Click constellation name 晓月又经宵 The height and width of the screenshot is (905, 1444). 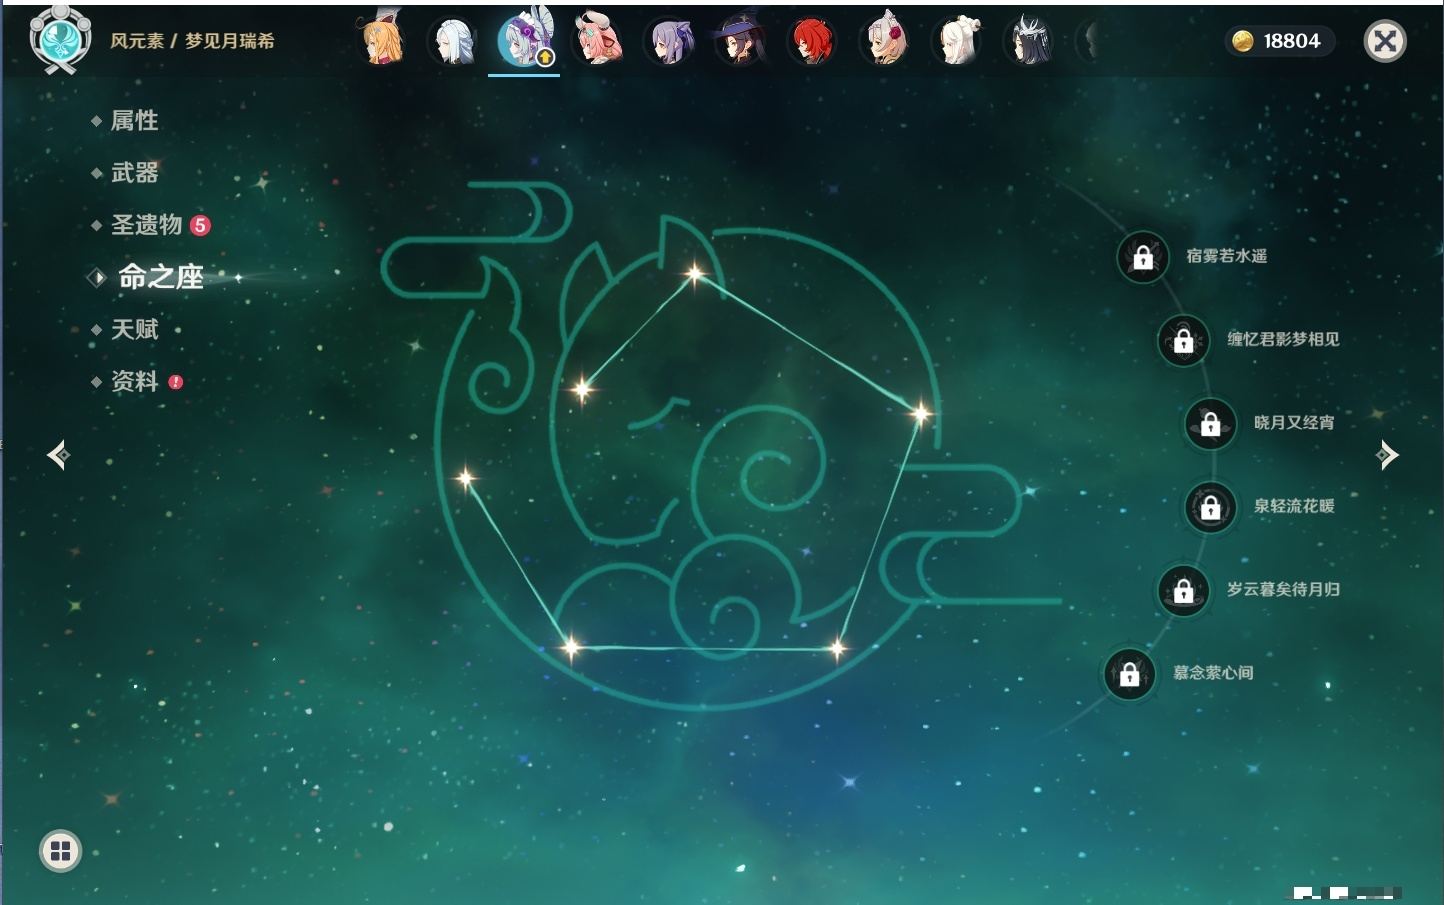(1294, 422)
